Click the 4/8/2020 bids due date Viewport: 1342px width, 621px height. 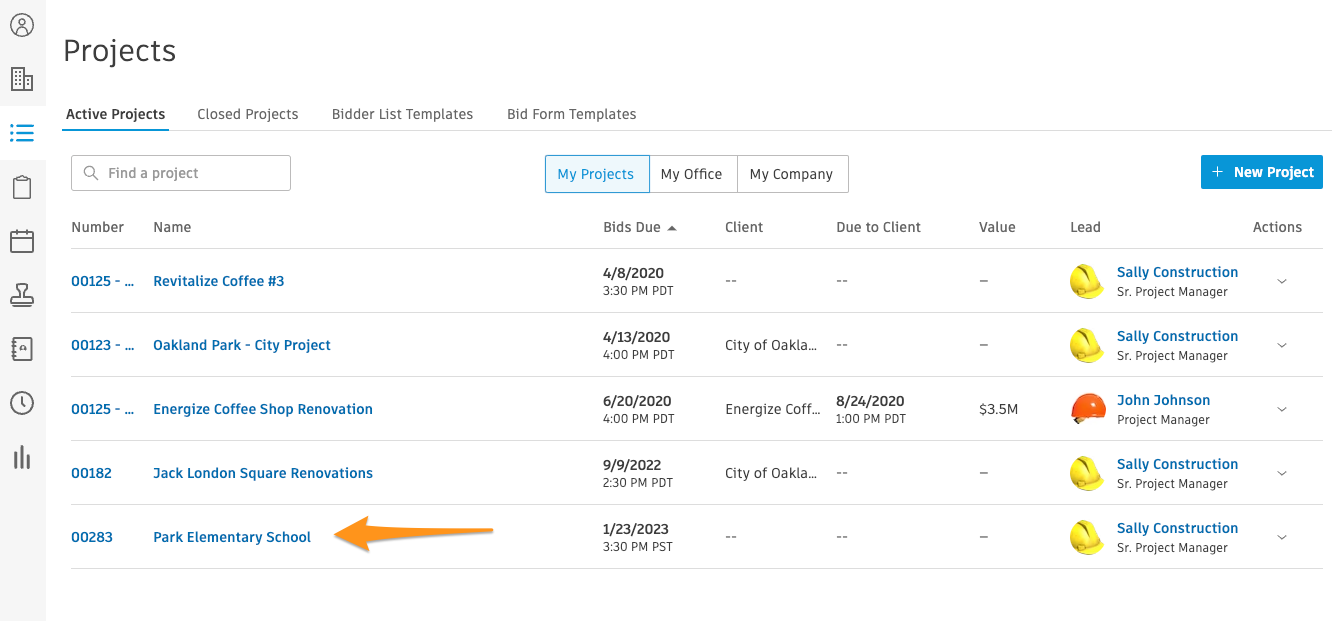(634, 272)
